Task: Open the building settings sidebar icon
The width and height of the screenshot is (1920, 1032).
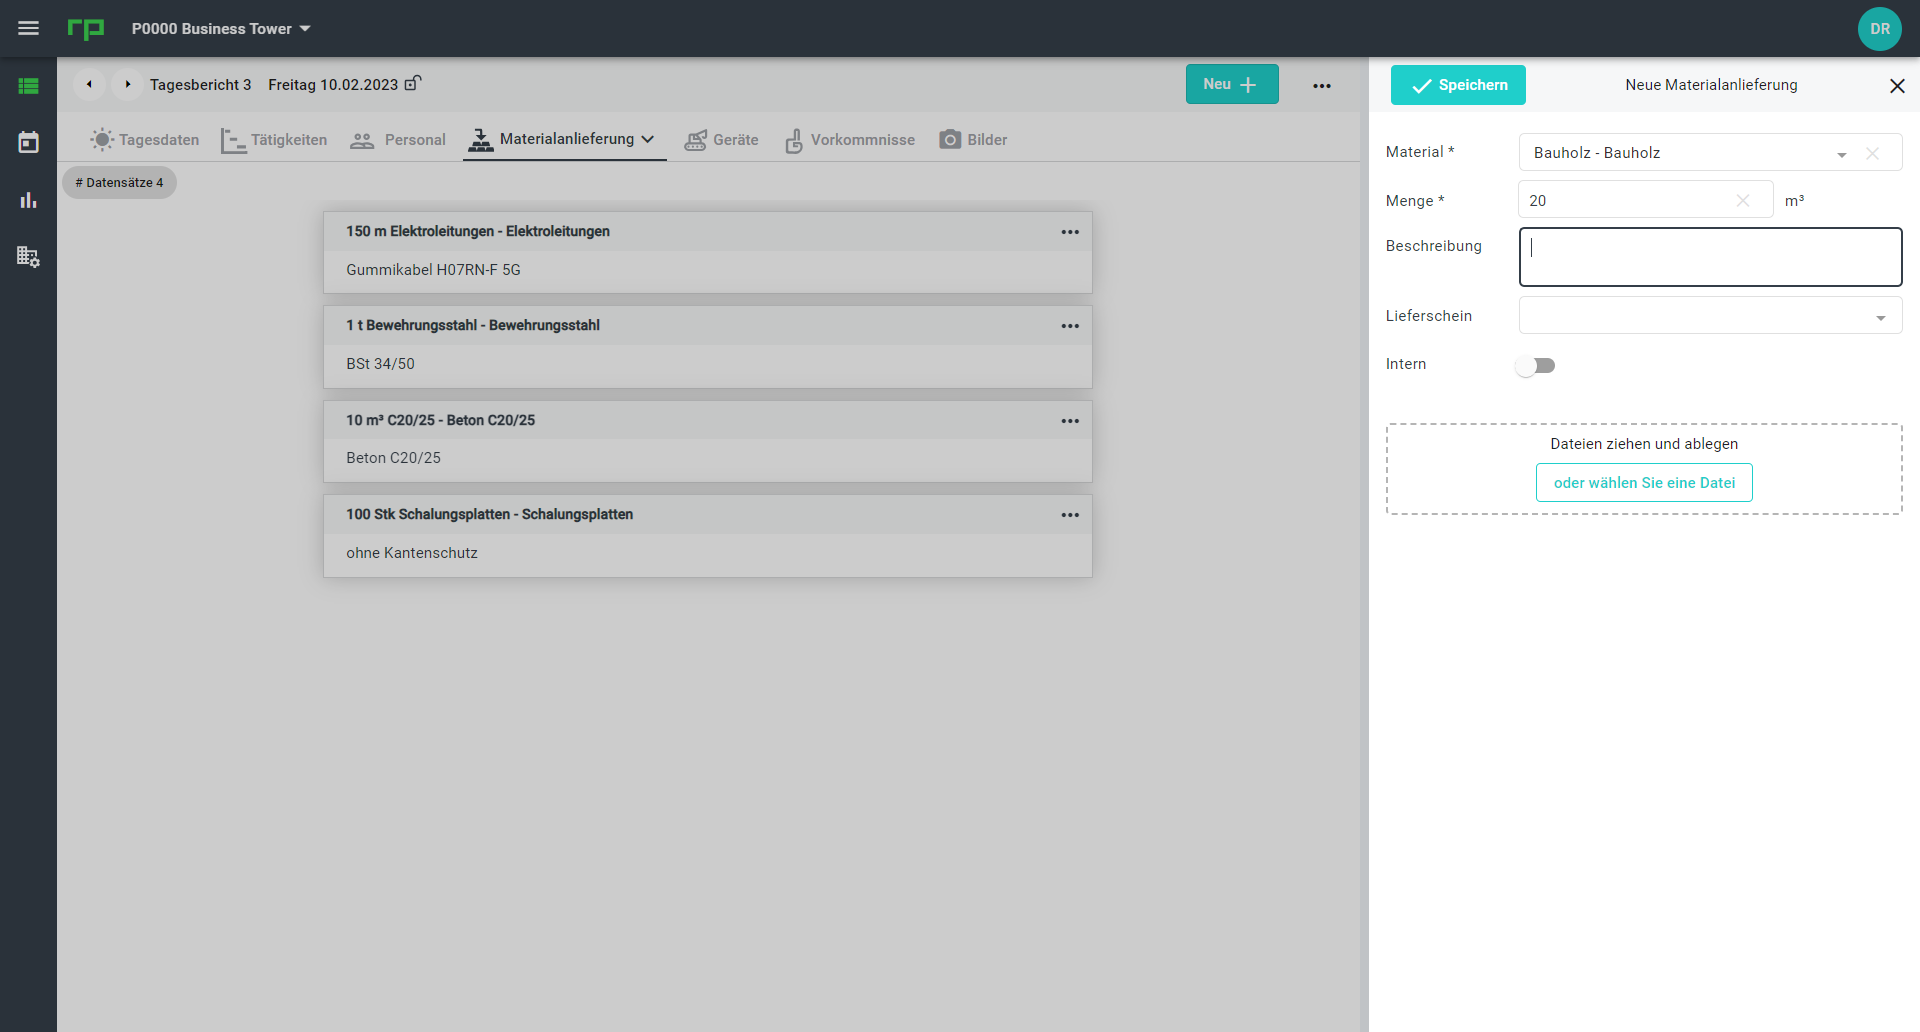Action: 28,257
